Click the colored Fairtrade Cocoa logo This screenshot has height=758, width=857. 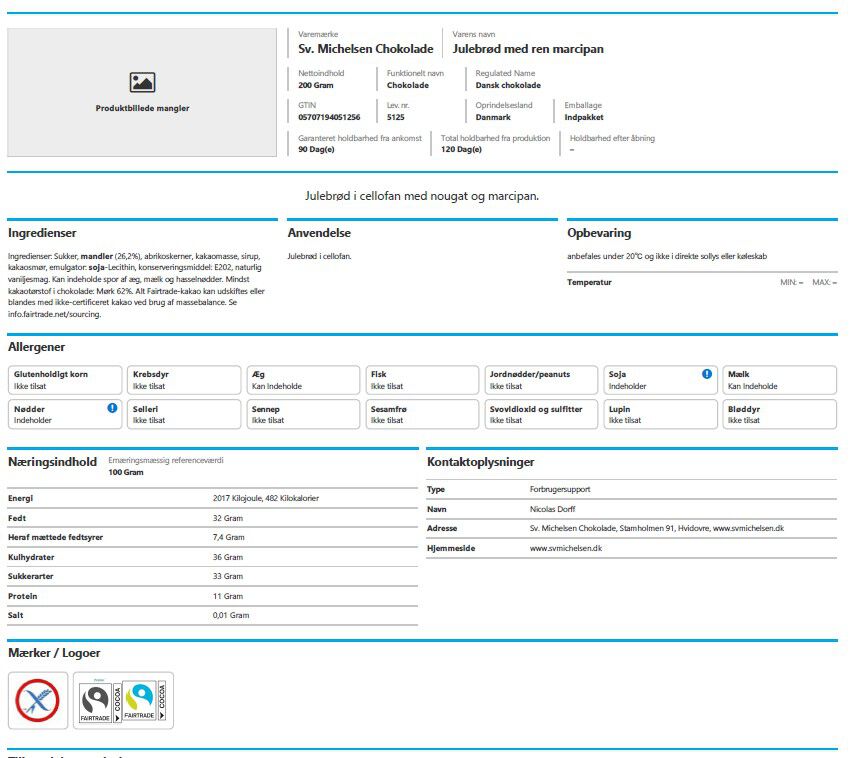144,700
